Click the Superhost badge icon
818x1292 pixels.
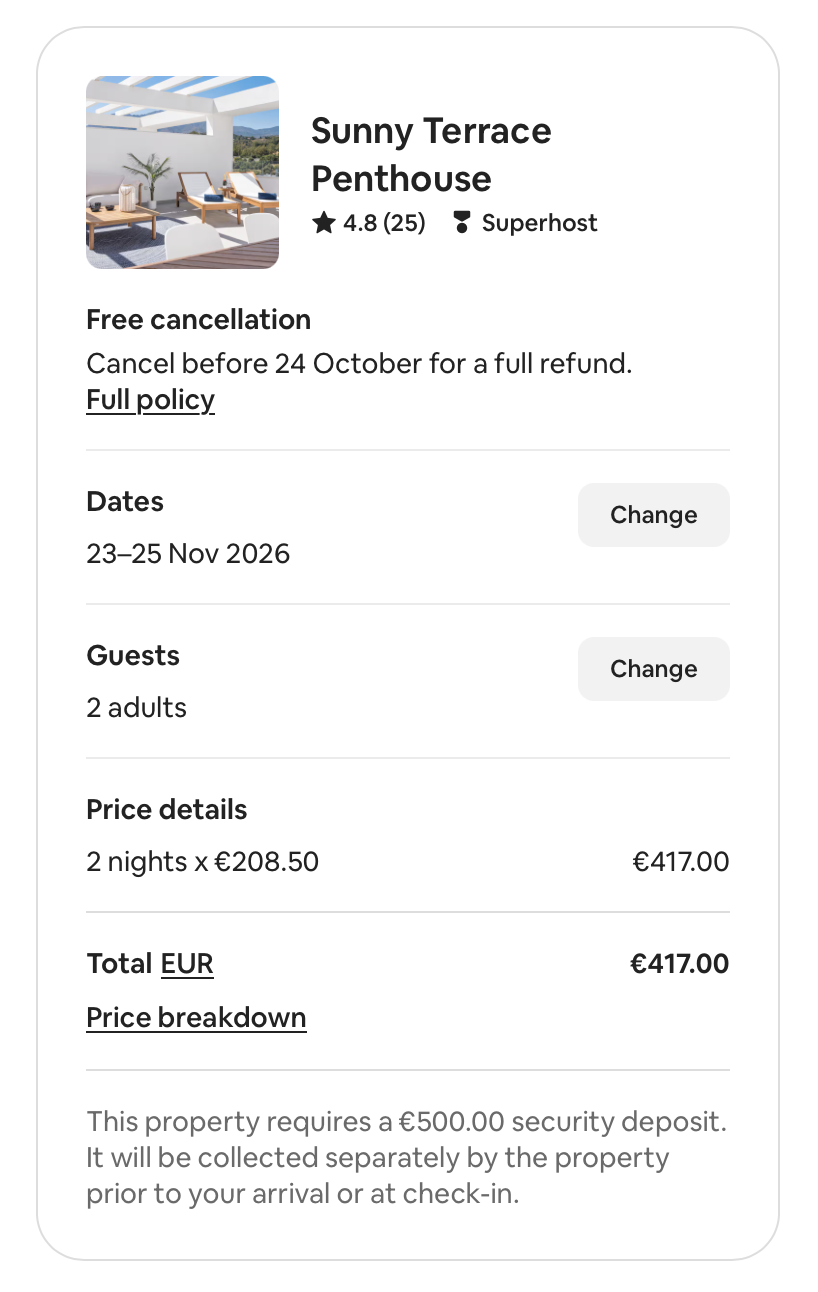(x=461, y=223)
